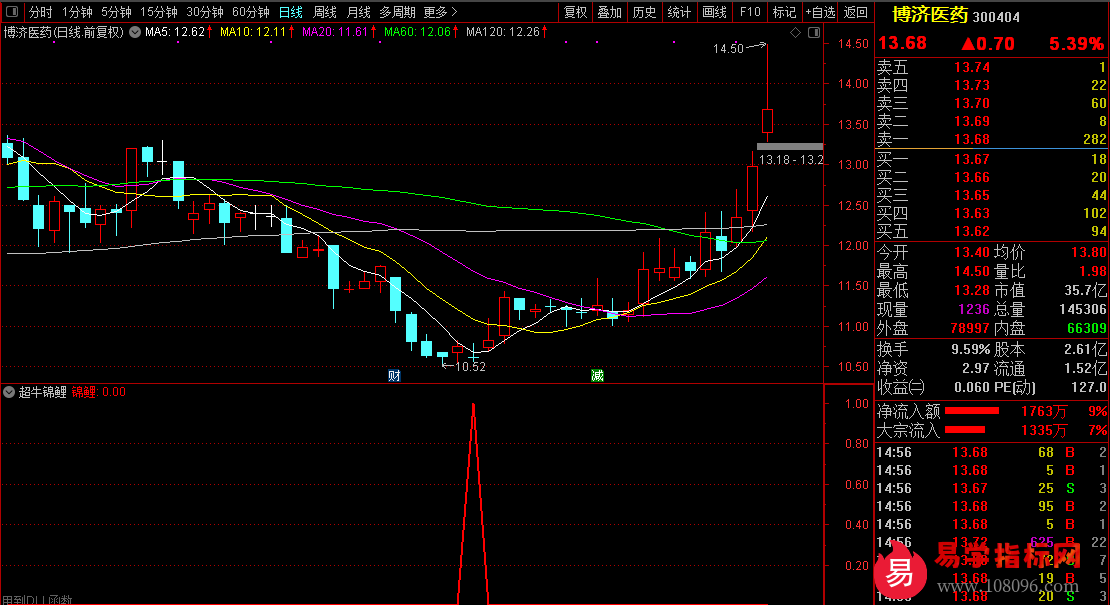
Task: Open the F10 company info
Action: [x=750, y=12]
